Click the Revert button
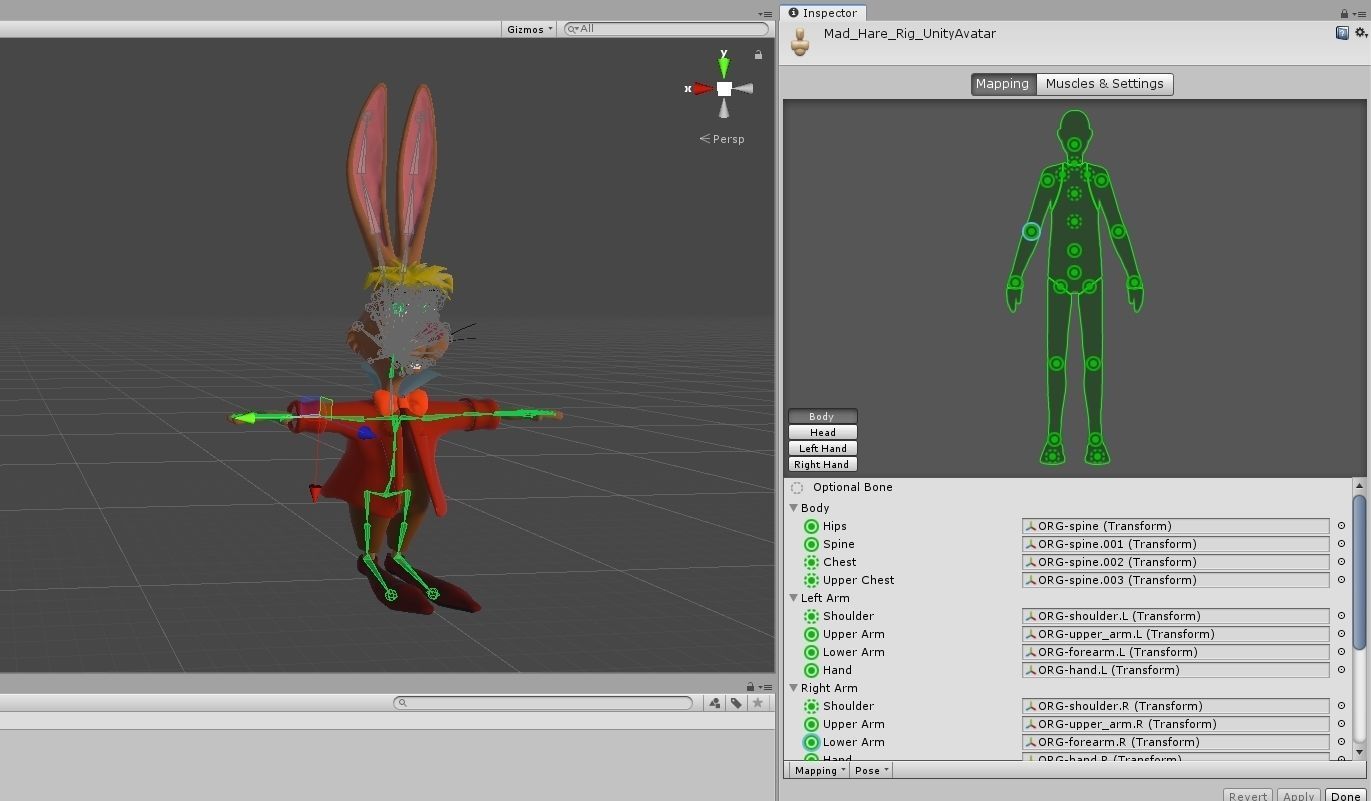 click(1248, 796)
